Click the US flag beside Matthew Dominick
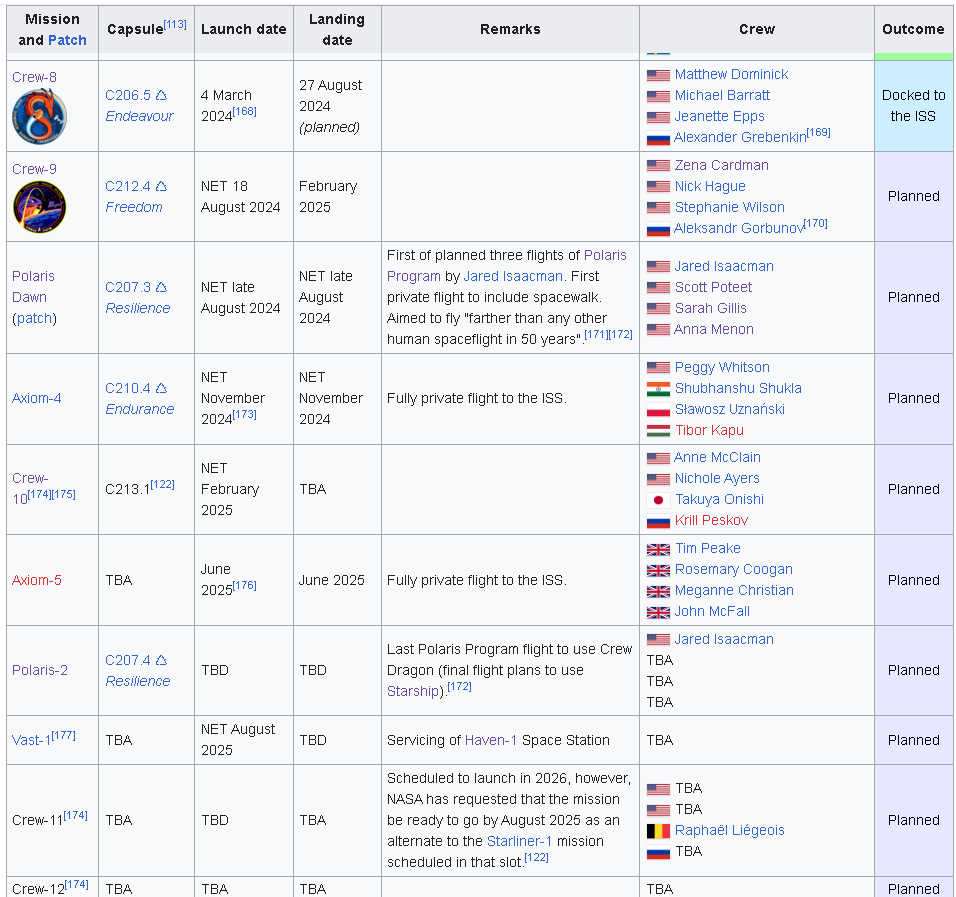956x897 pixels. (x=658, y=75)
